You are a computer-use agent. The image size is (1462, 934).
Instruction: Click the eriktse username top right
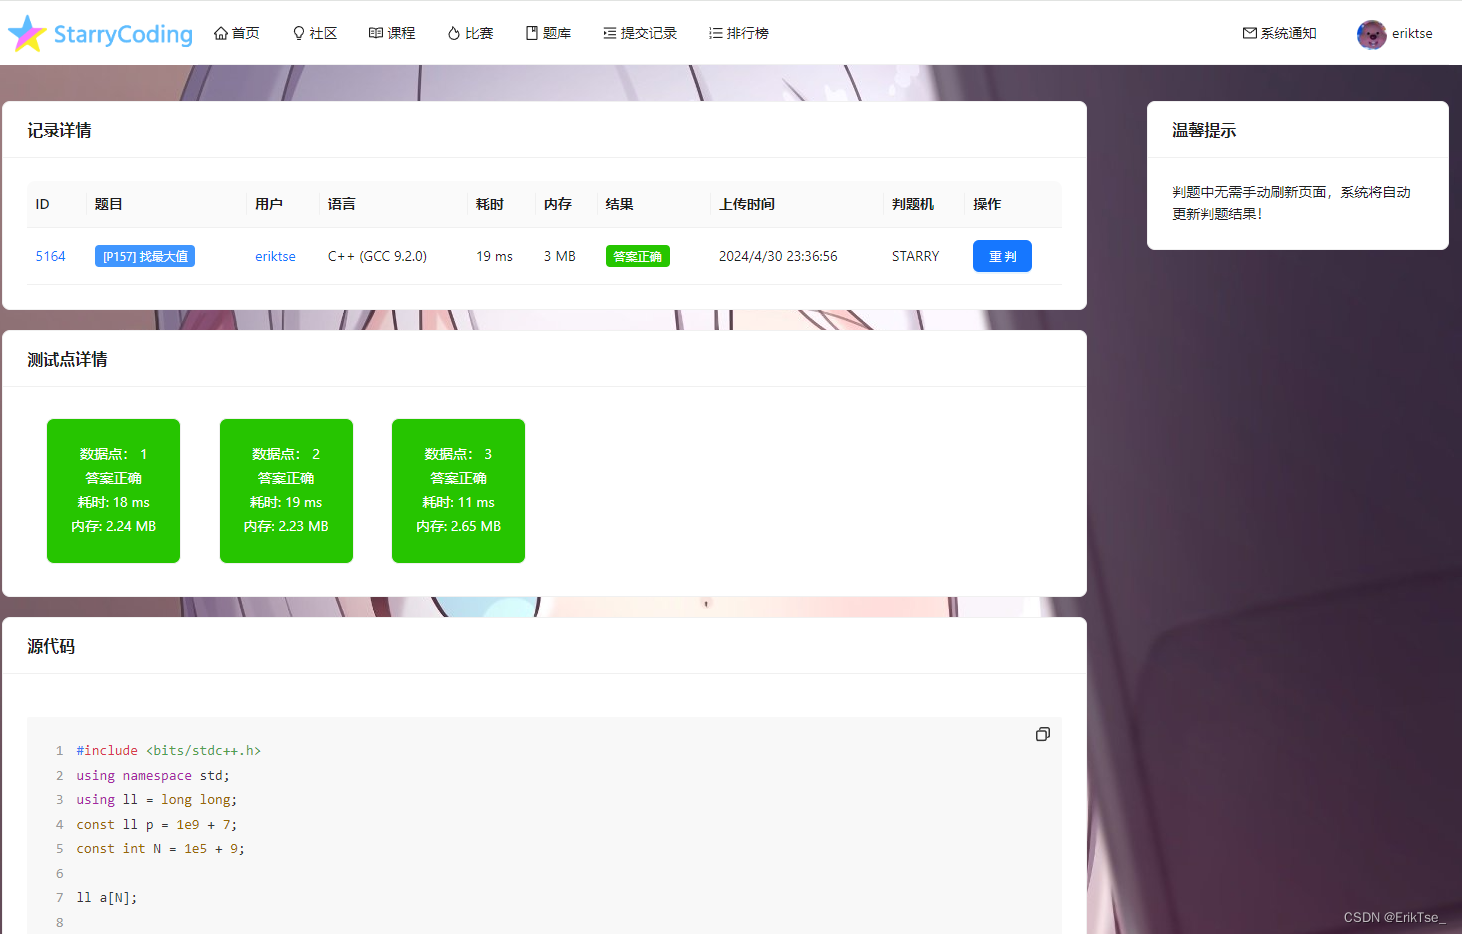(1411, 32)
